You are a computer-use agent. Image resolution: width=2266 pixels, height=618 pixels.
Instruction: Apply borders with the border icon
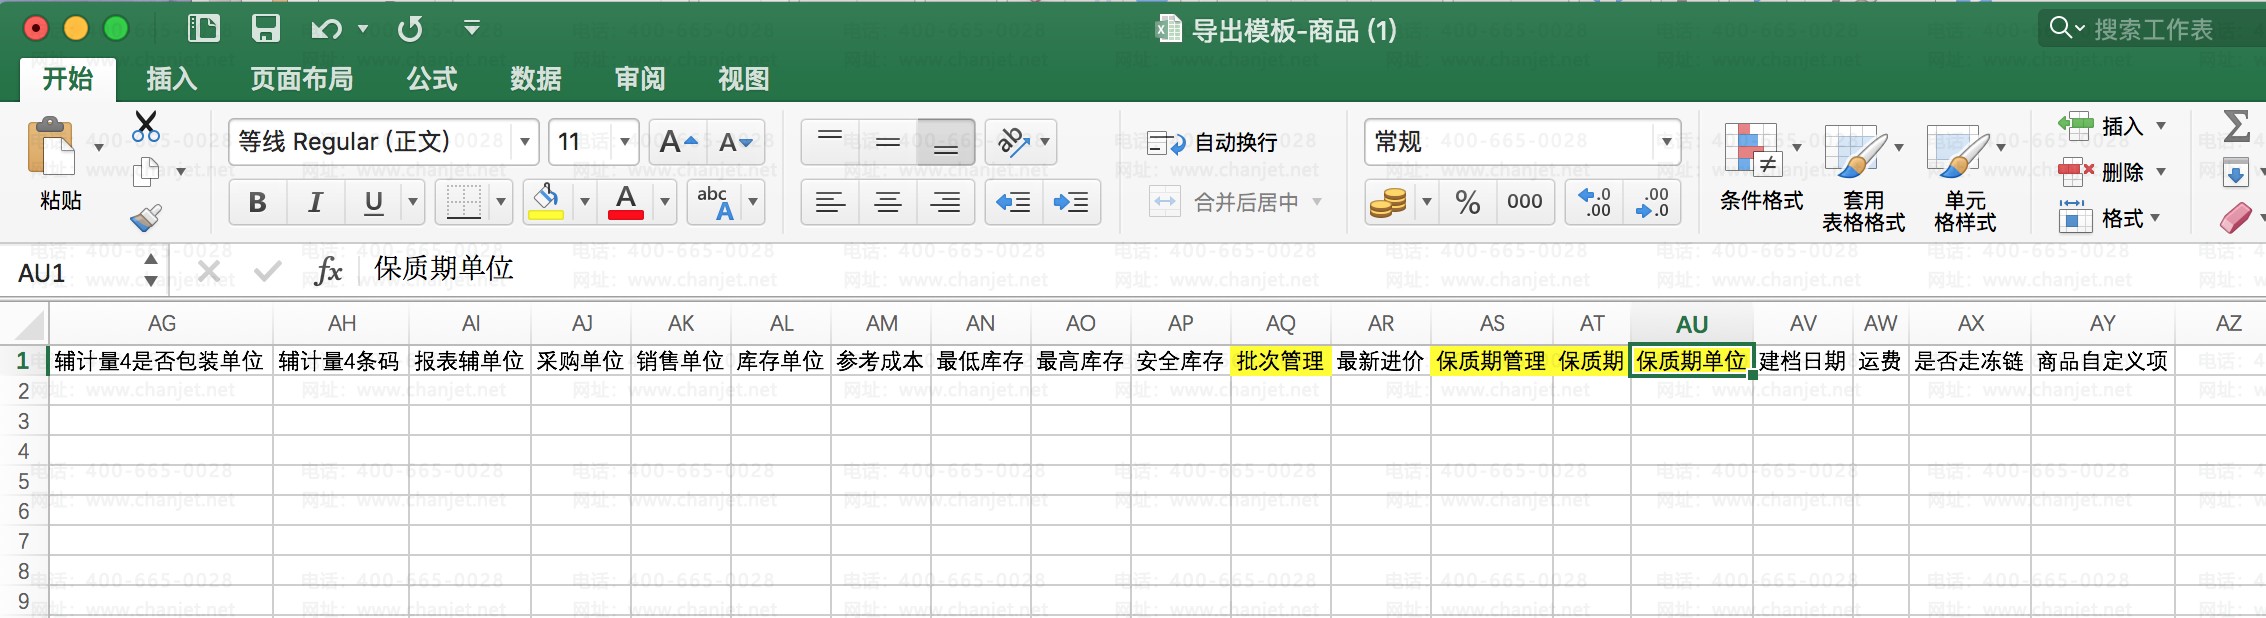(x=463, y=202)
